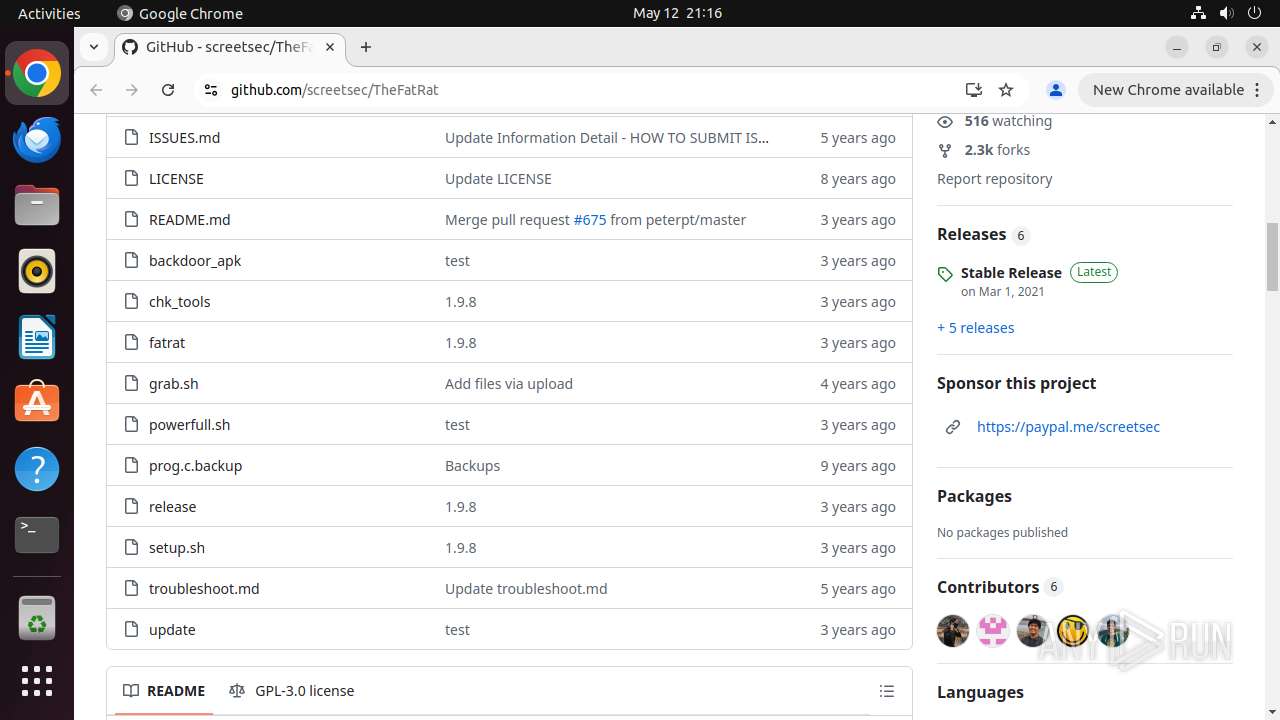Click the file icon beside LICENSE
This screenshot has height=720, width=1280.
click(131, 179)
